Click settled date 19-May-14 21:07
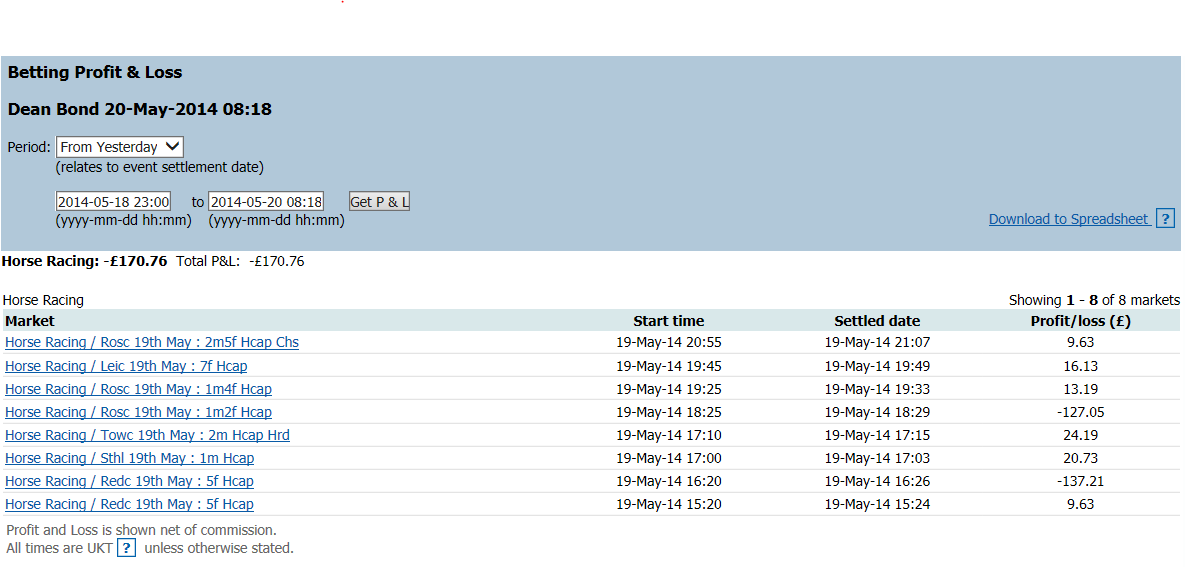The width and height of the screenshot is (1185, 567). [877, 342]
